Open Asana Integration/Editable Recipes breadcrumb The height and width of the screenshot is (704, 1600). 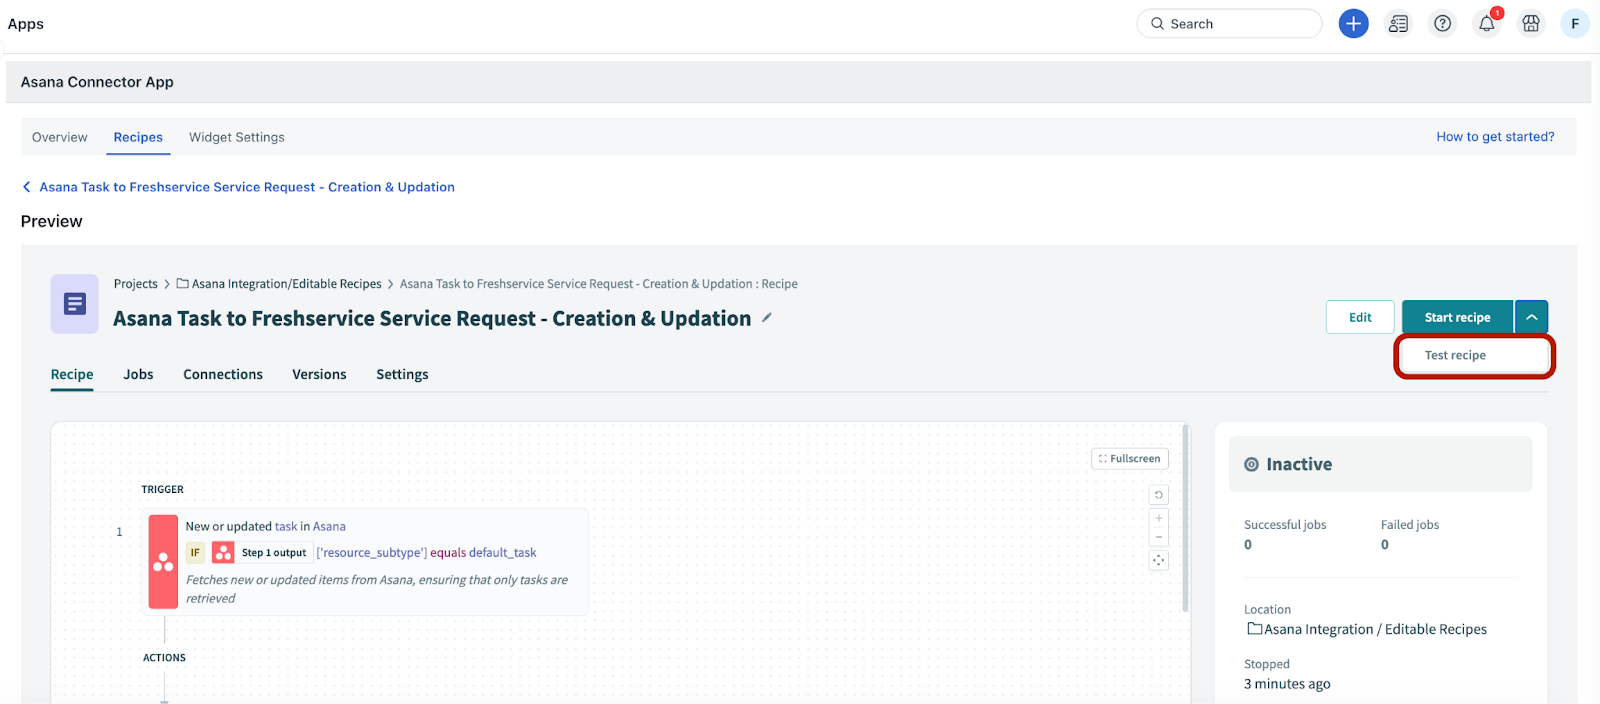287,284
